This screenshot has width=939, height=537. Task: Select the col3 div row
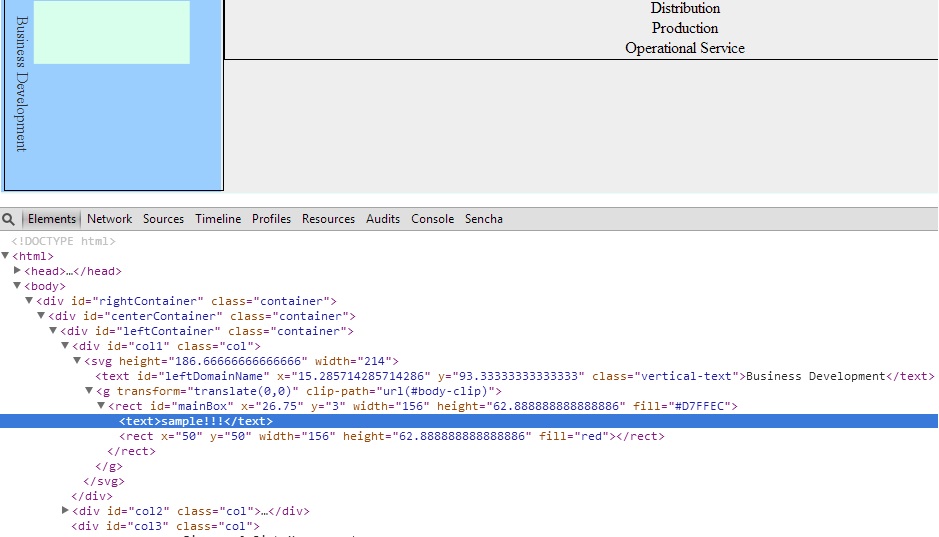point(165,526)
